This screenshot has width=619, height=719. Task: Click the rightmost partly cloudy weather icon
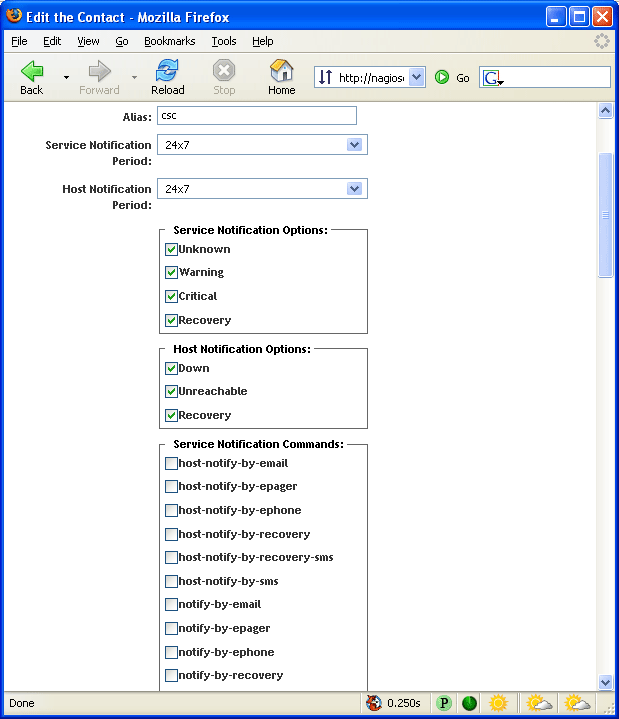(577, 702)
